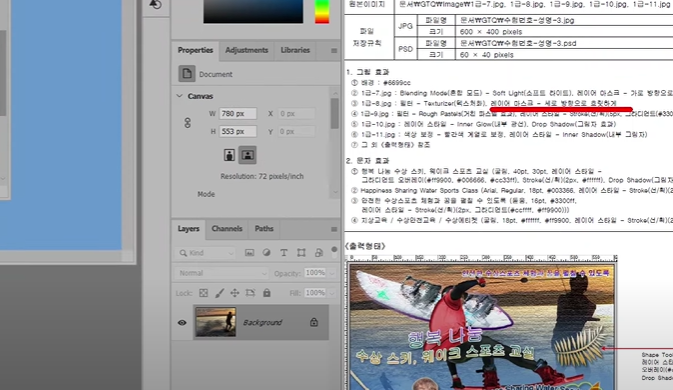Open the Normal blend mode dropdown
673x390 pixels.
click(221, 273)
